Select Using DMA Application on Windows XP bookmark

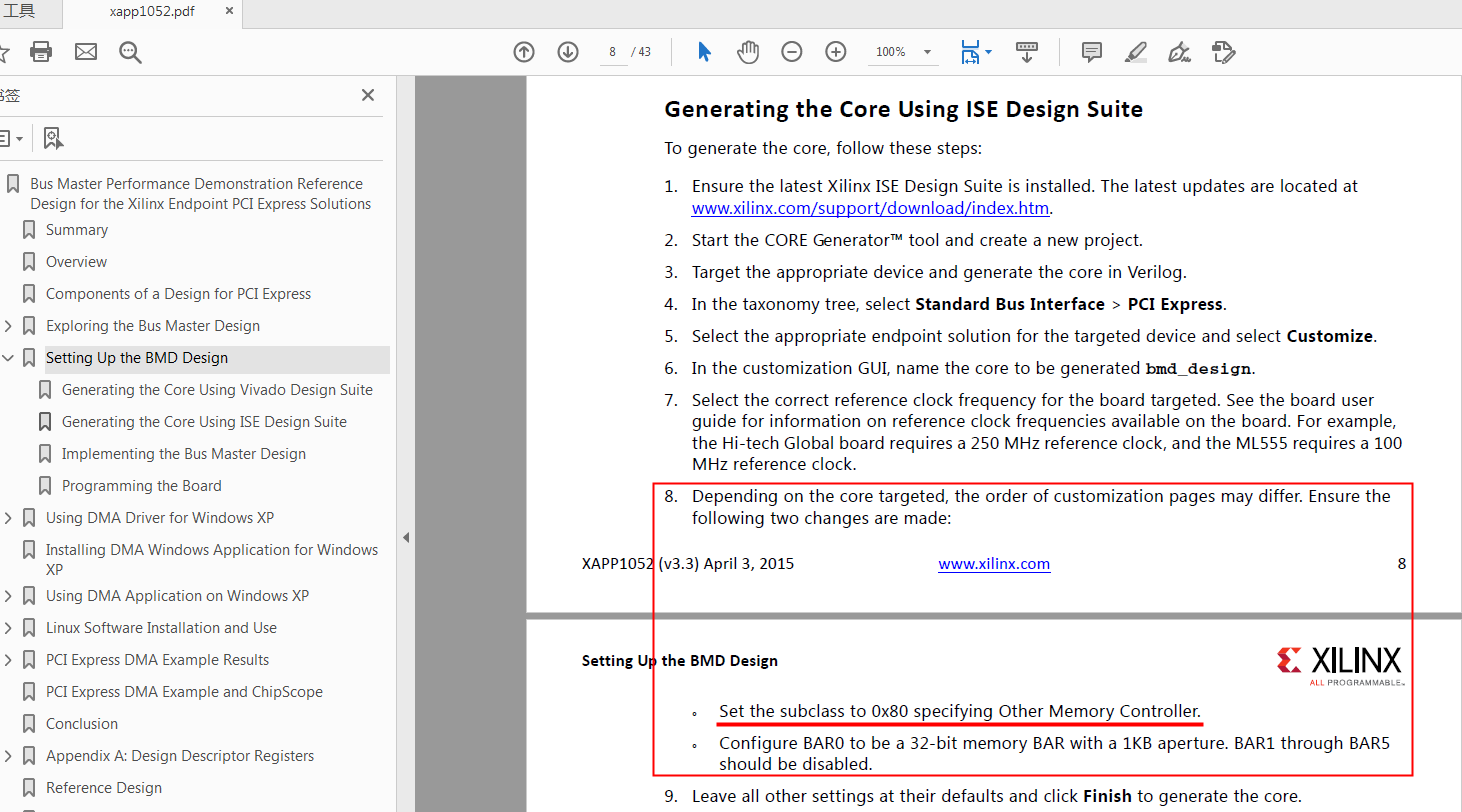(177, 596)
